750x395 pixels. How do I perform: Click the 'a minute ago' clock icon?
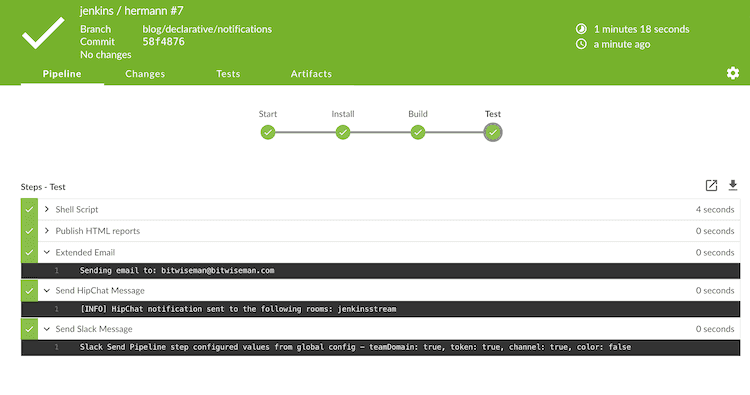[581, 44]
